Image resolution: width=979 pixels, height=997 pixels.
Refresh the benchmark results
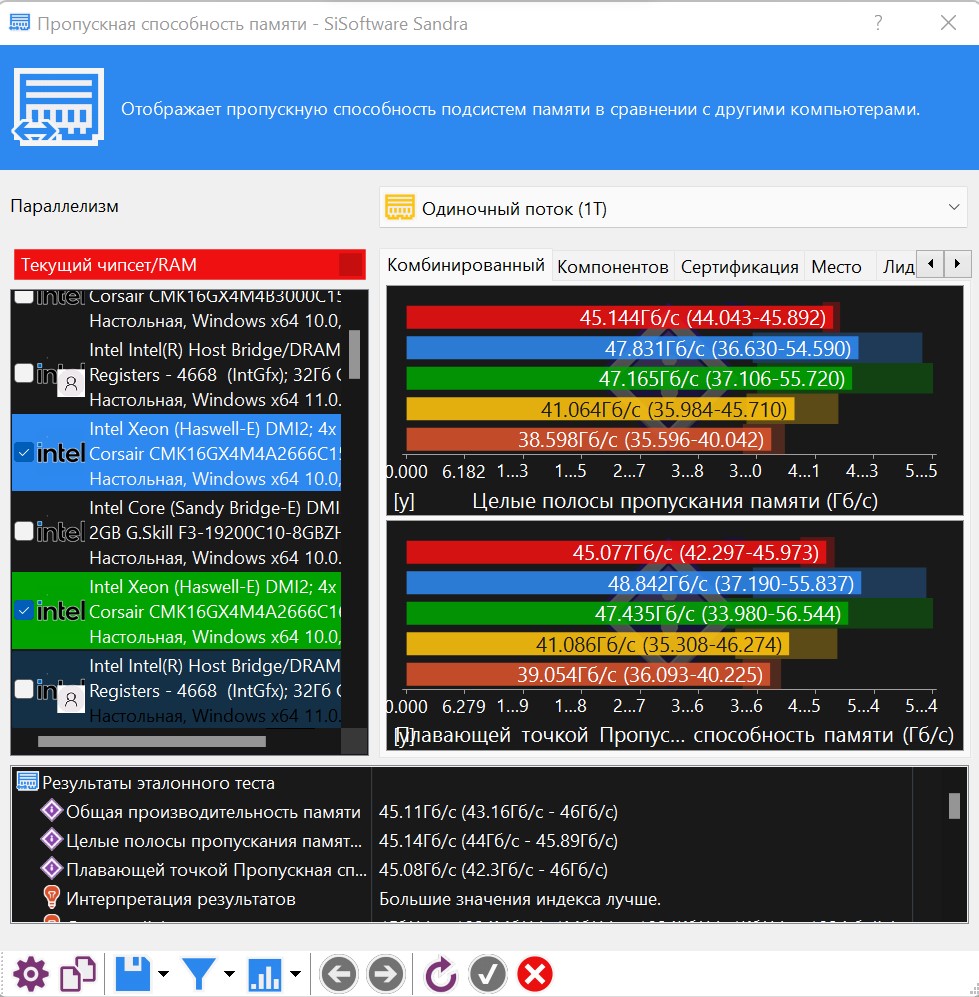(441, 974)
